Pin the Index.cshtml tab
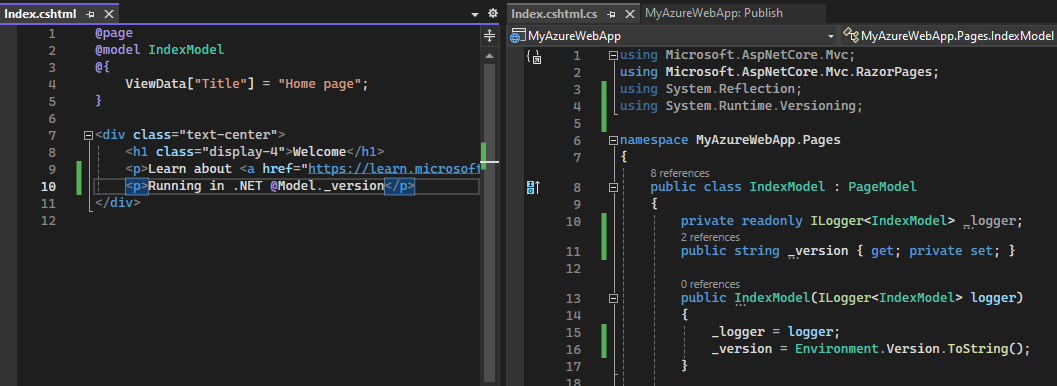Screen dimensions: 1057x386 pos(90,13)
